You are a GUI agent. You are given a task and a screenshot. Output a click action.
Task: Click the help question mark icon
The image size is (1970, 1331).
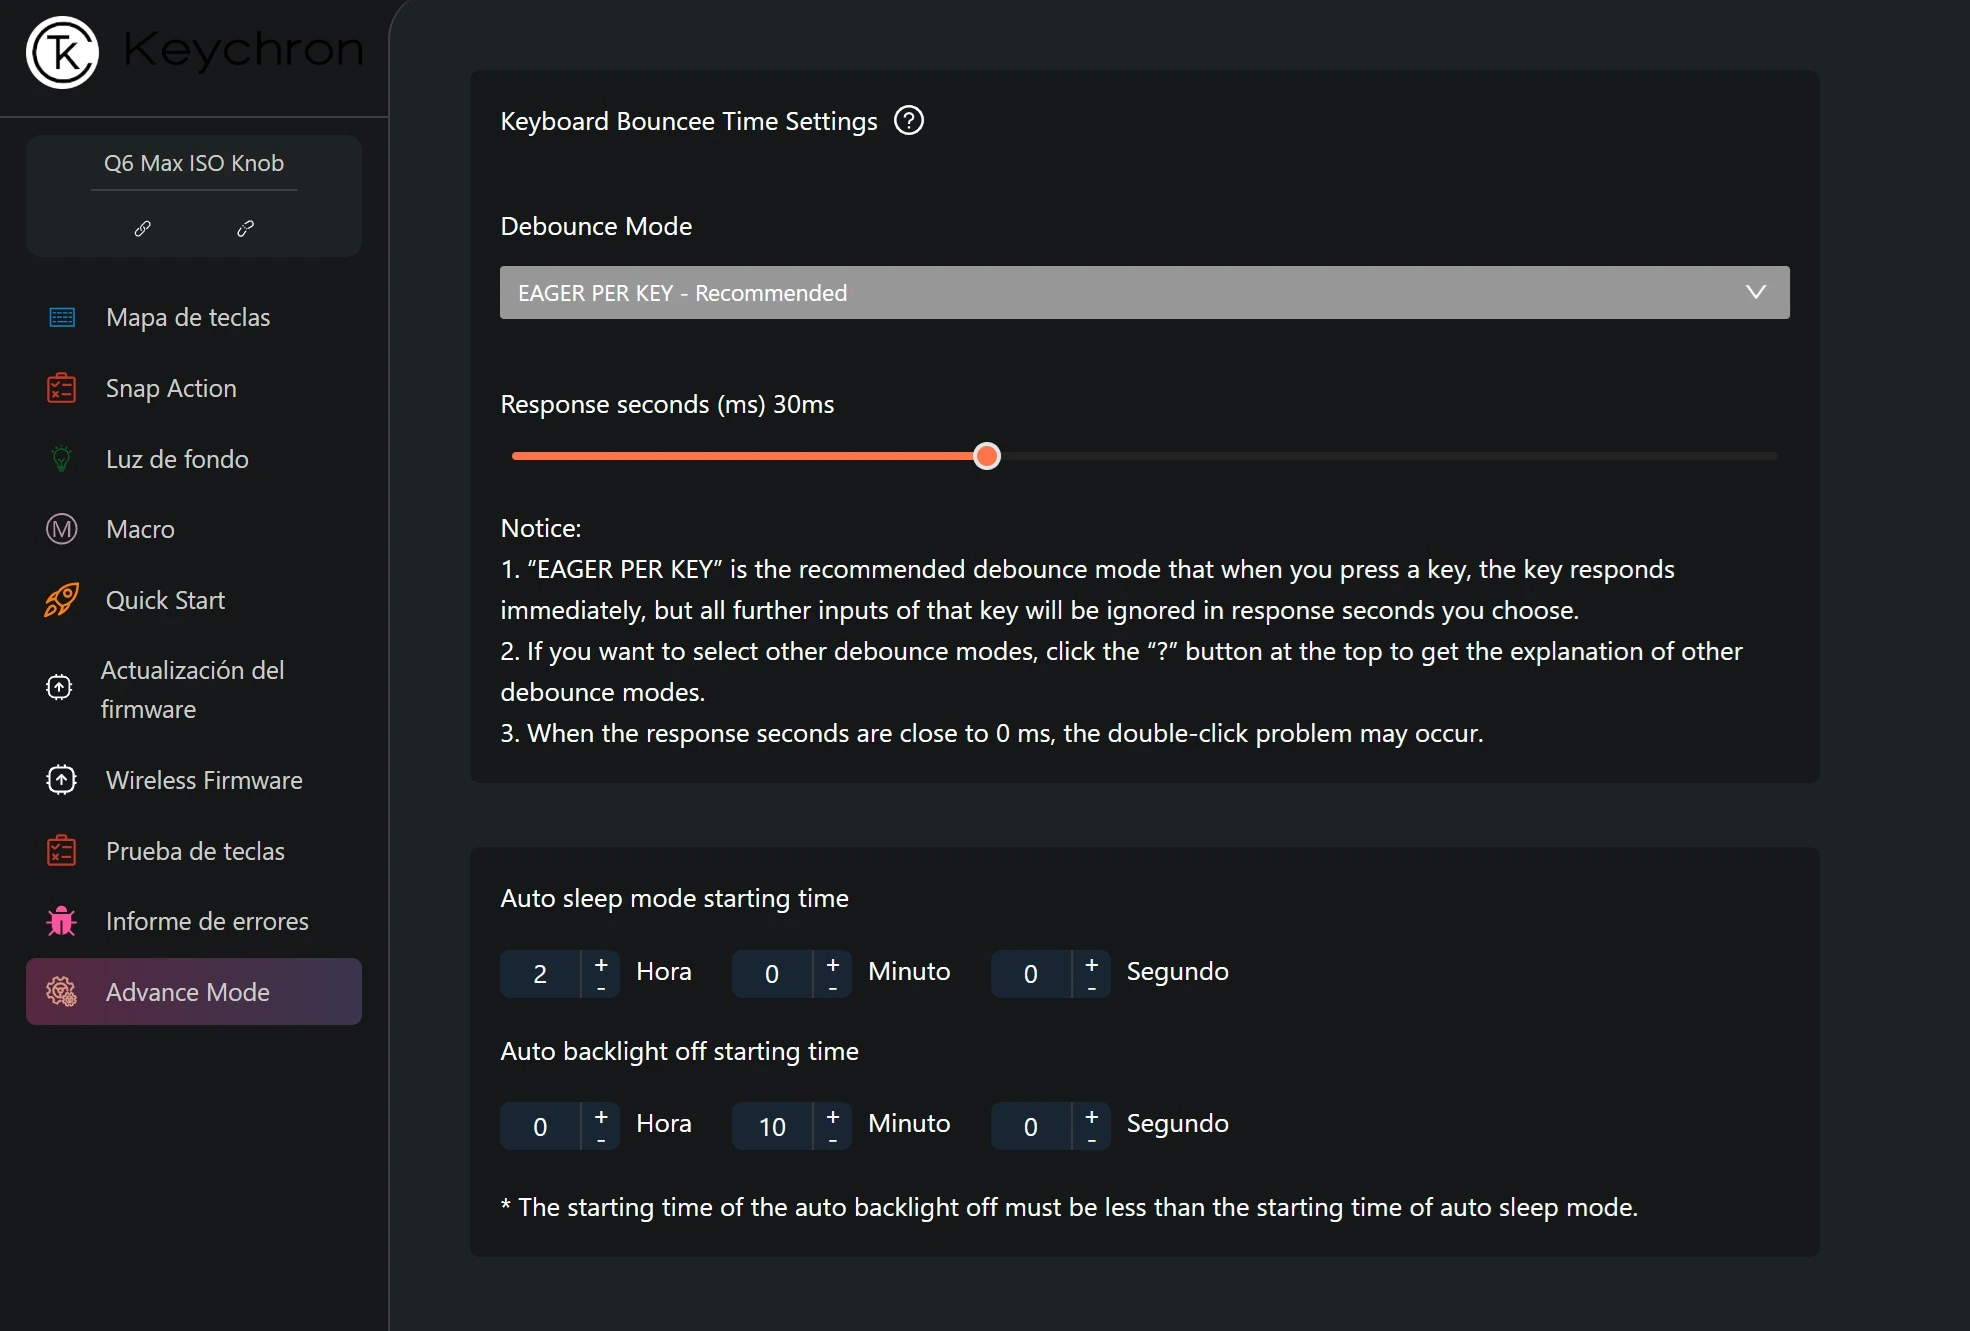pos(908,121)
